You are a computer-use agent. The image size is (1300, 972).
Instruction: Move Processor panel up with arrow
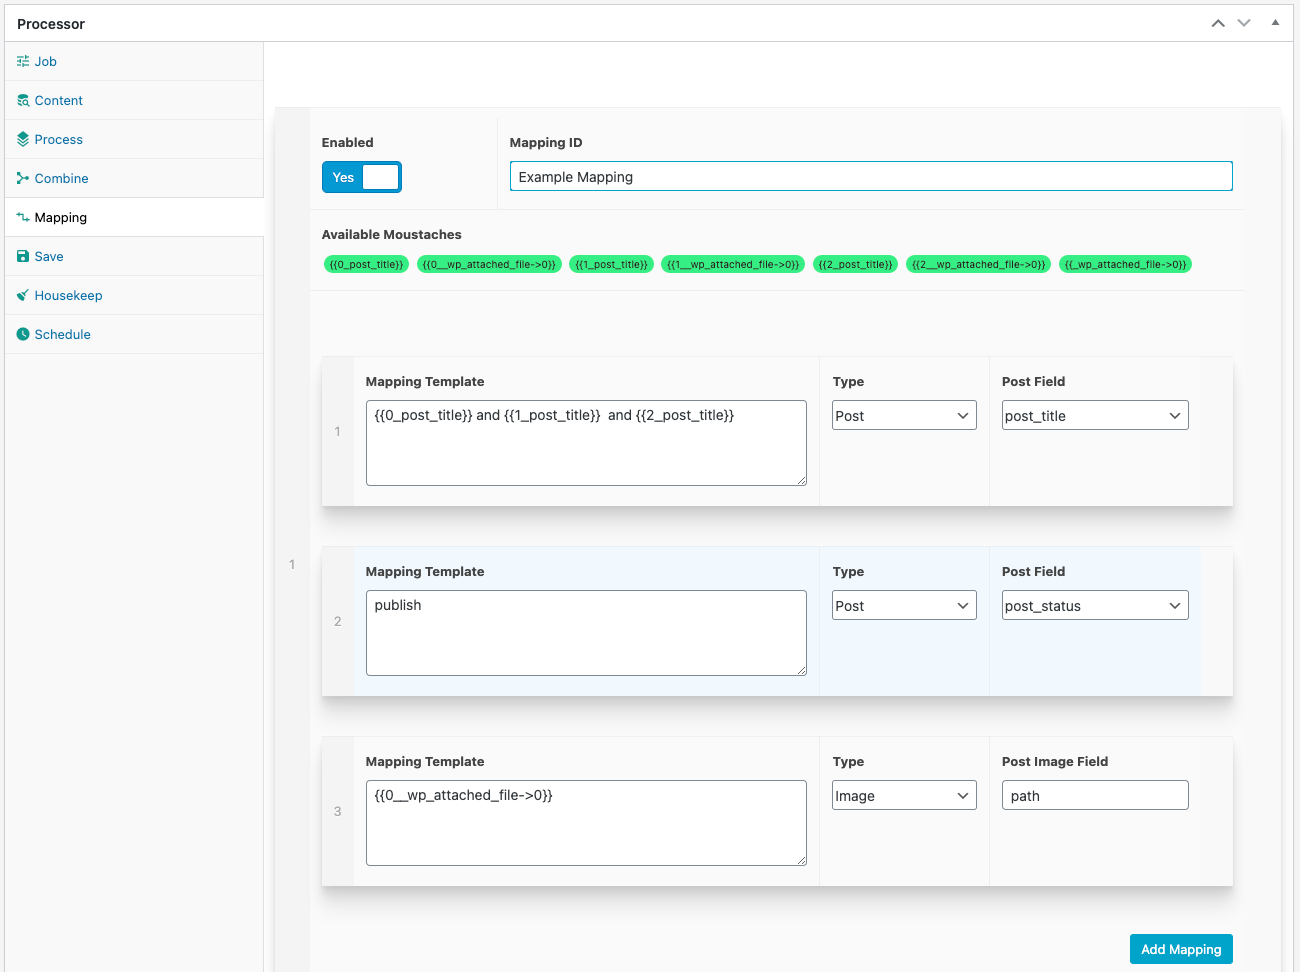(1218, 23)
